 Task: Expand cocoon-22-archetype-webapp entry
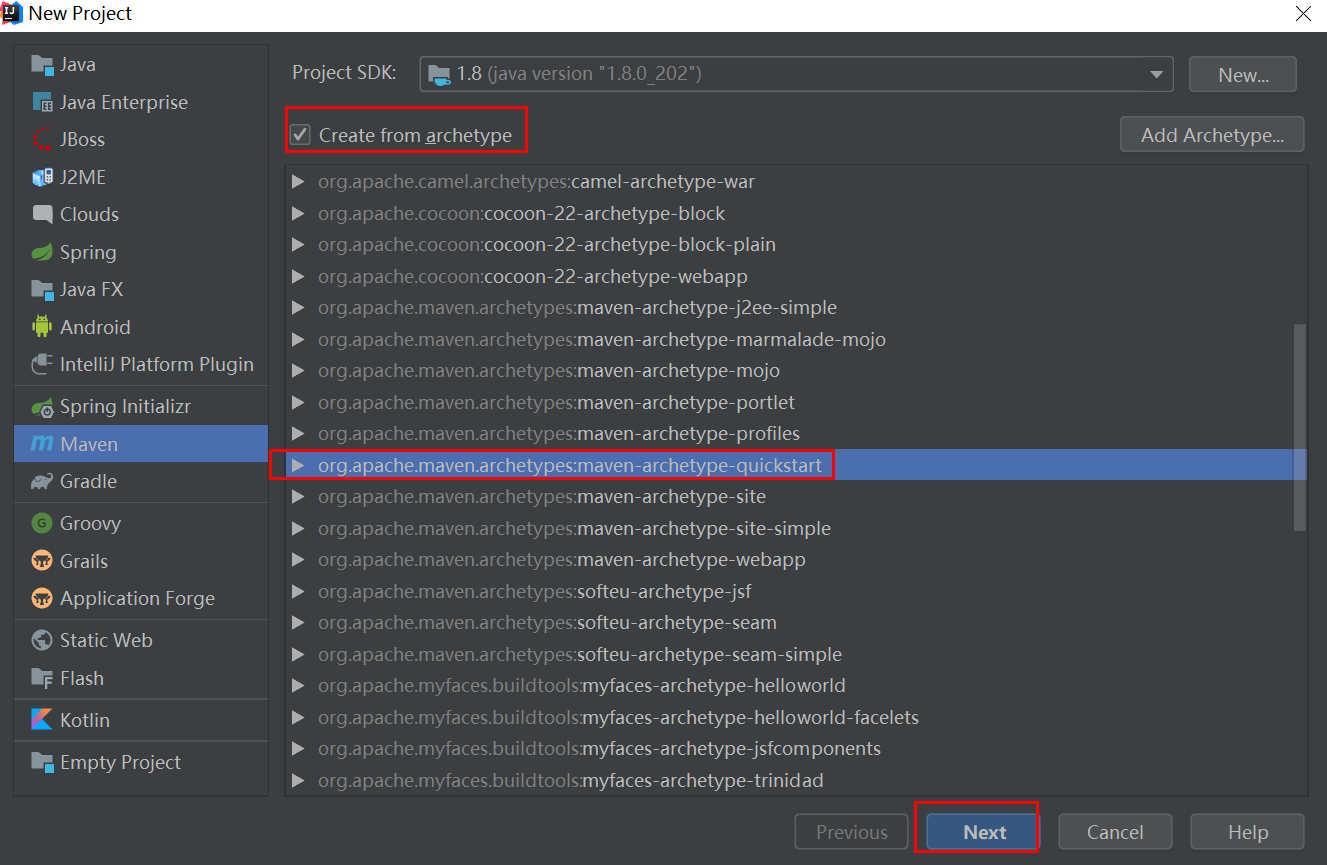pos(297,276)
